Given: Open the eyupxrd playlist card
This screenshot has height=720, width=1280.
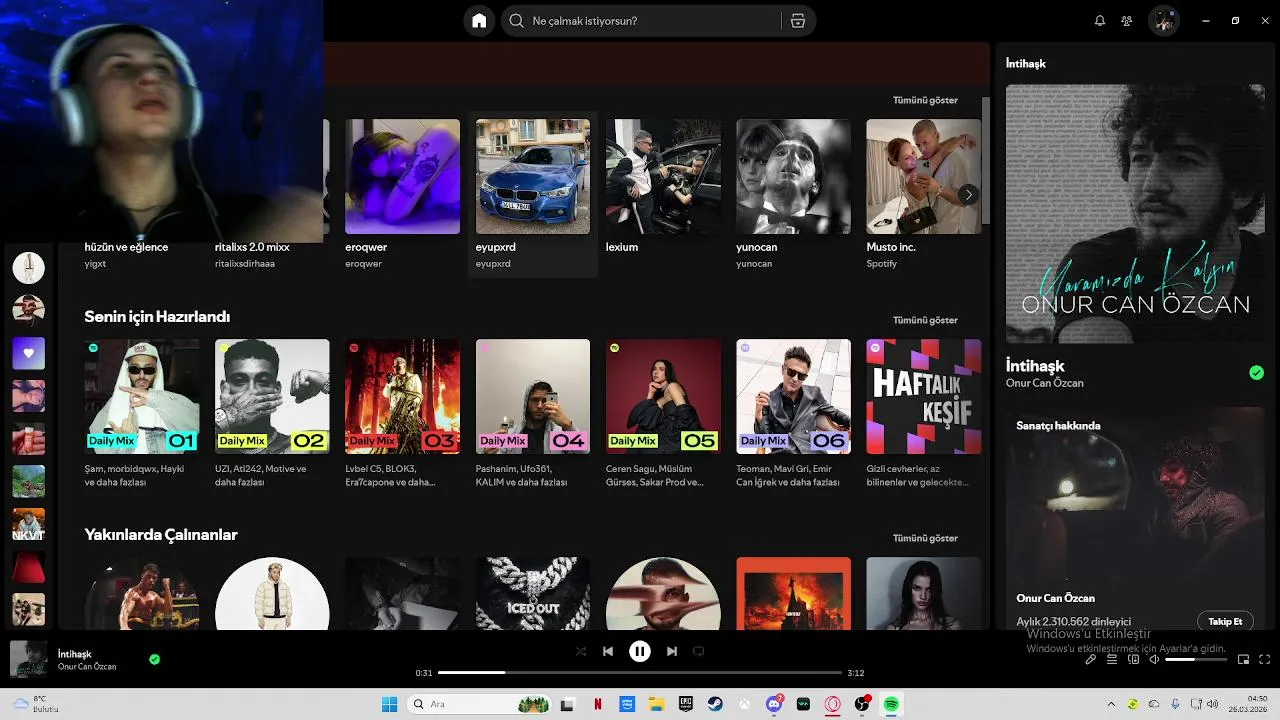Looking at the screenshot, I should 533,195.
